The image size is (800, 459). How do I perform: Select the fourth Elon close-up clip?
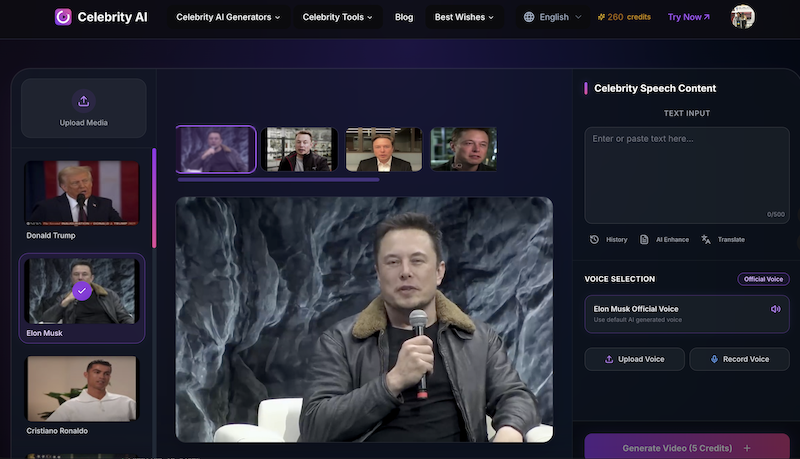pyautogui.click(x=463, y=149)
